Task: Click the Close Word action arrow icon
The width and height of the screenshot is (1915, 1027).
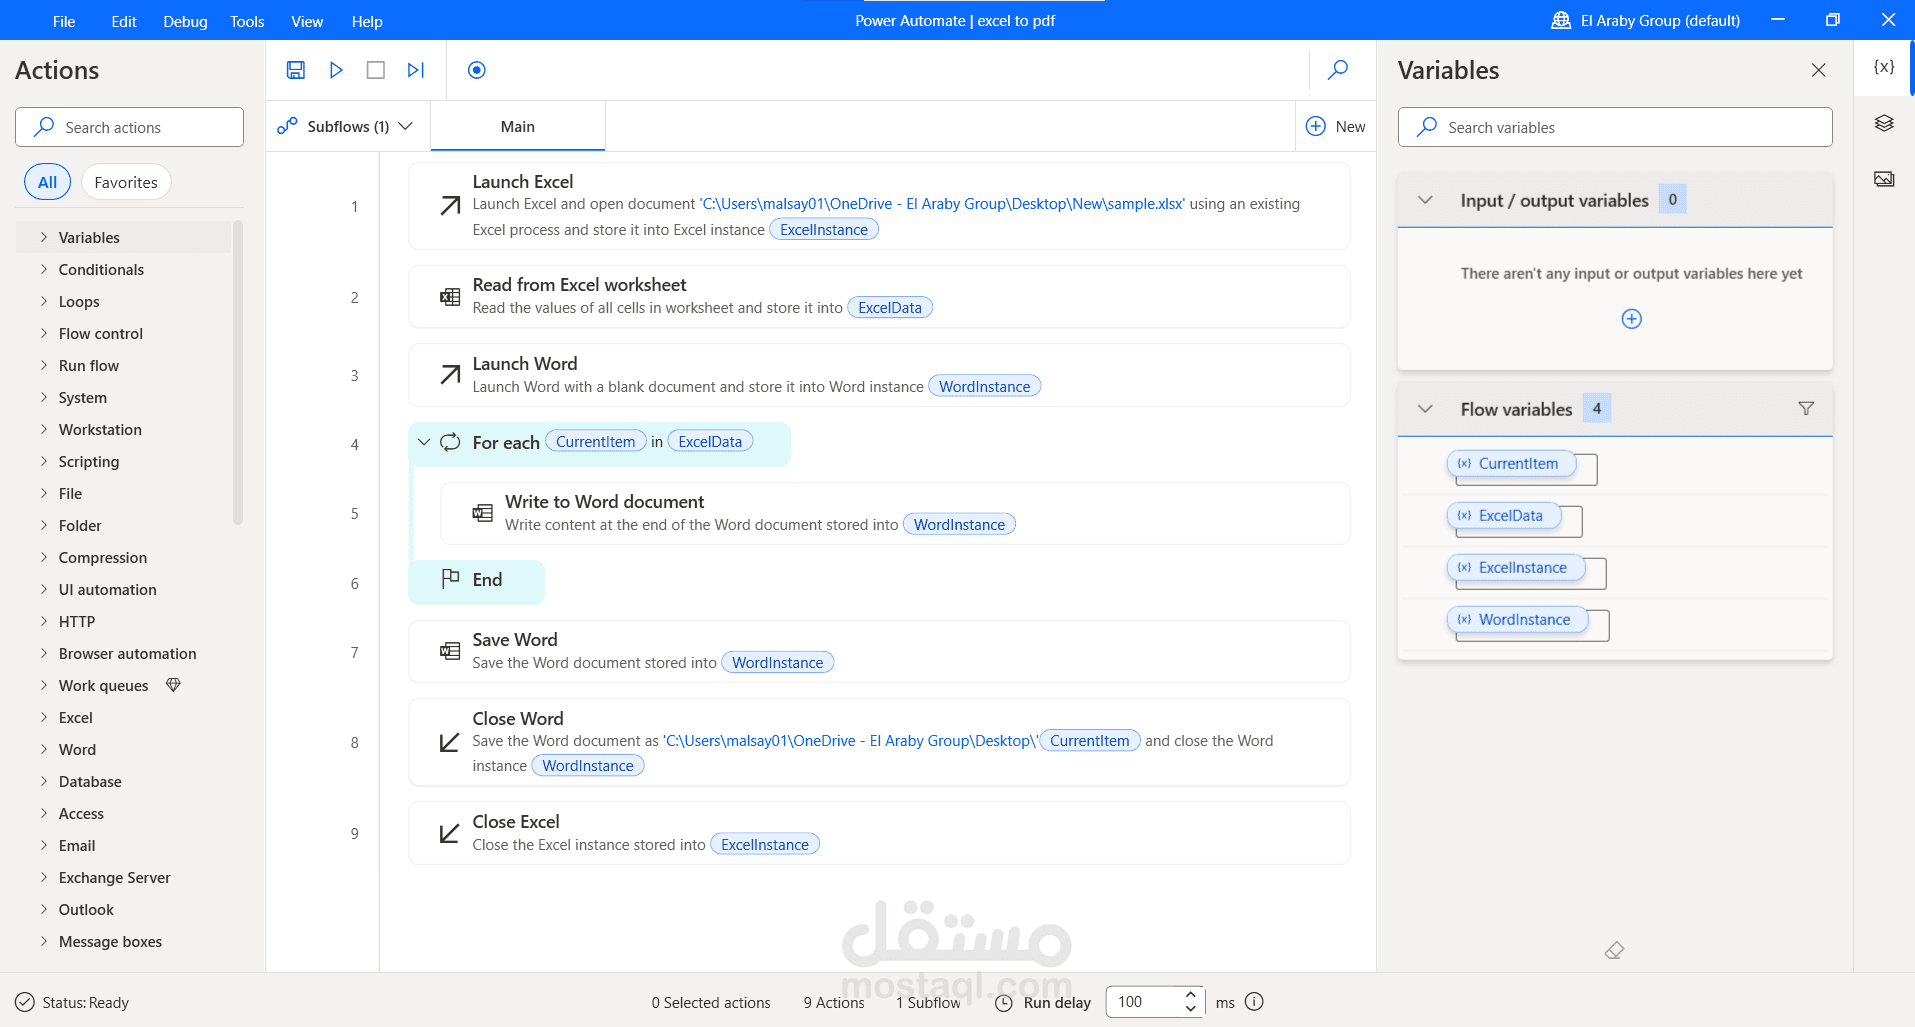Action: coord(450,742)
